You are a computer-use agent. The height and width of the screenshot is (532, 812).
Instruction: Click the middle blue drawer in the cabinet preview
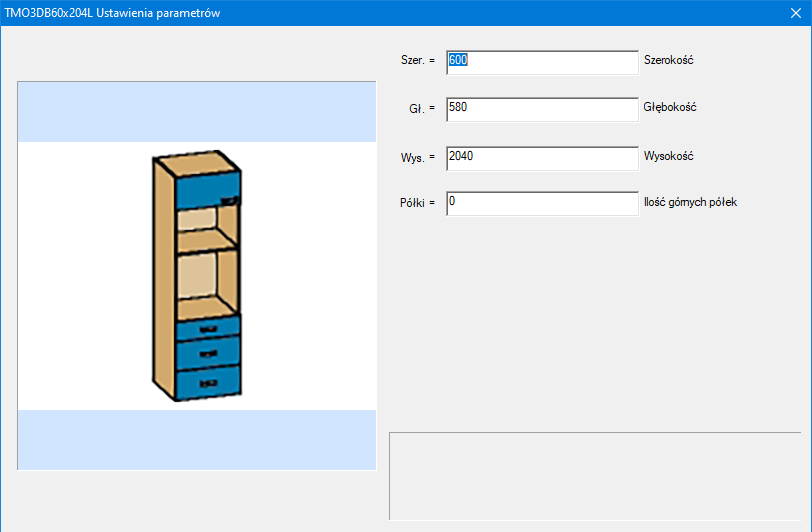click(x=208, y=353)
